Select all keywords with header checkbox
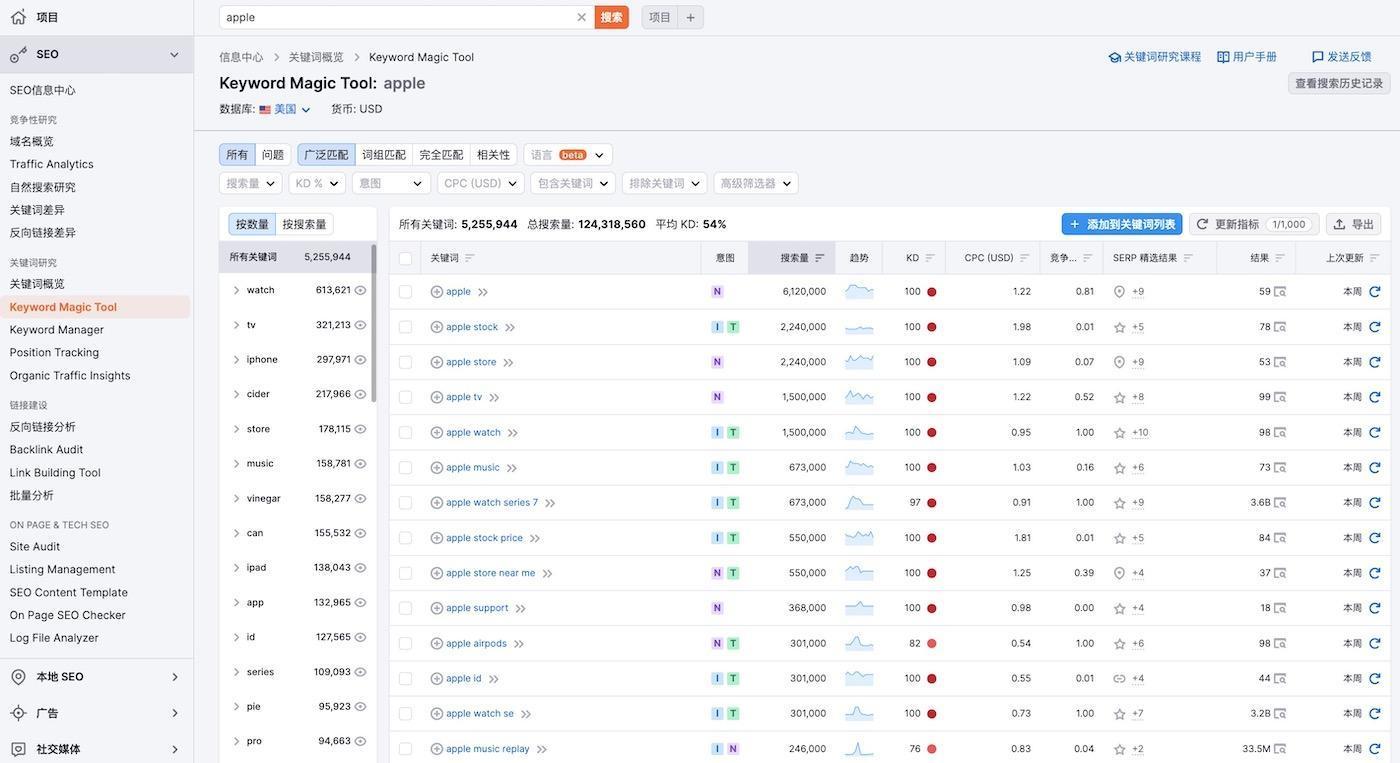The height and width of the screenshot is (763, 1400). point(405,258)
